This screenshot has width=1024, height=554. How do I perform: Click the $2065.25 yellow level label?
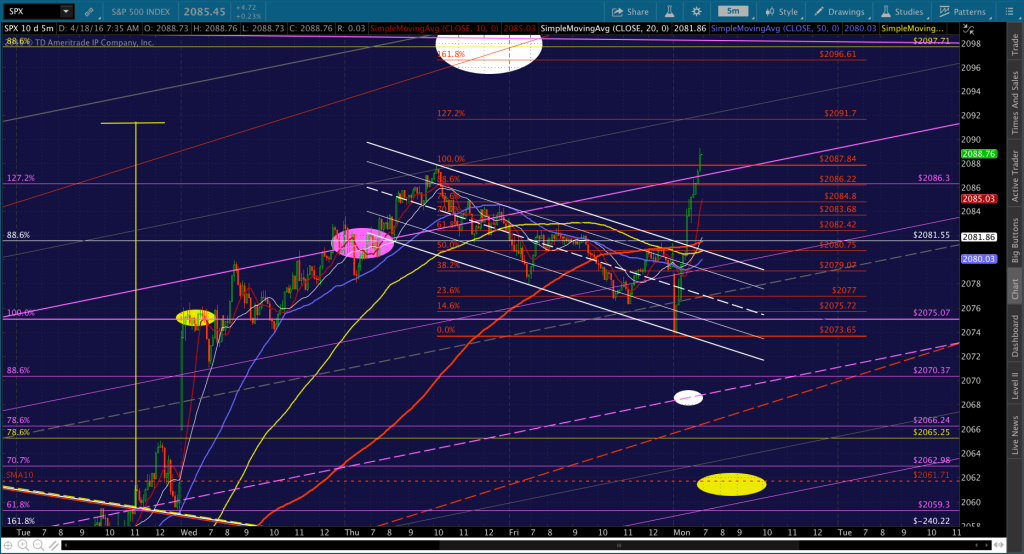tap(931, 432)
